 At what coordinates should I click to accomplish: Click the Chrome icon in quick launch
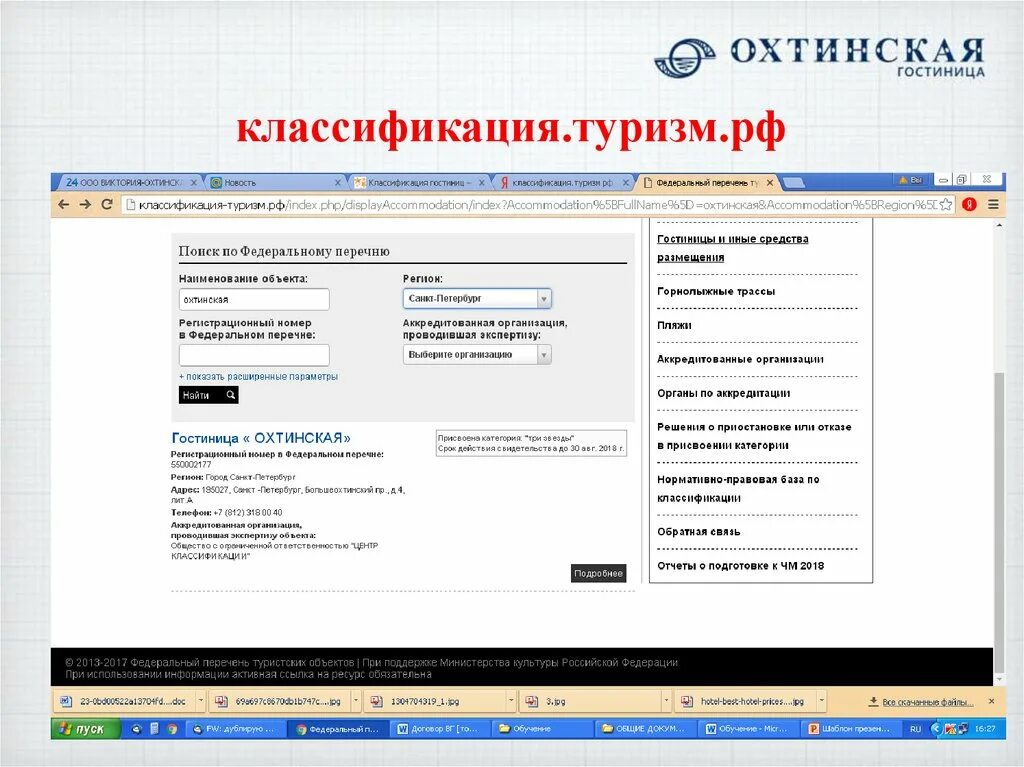(x=172, y=728)
